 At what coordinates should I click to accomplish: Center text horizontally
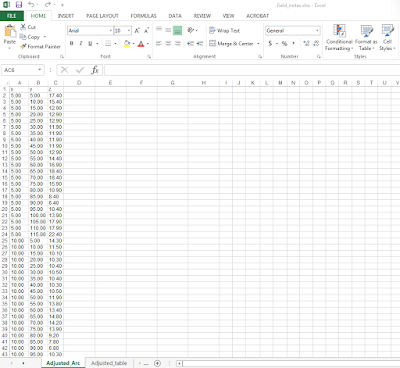pos(168,43)
